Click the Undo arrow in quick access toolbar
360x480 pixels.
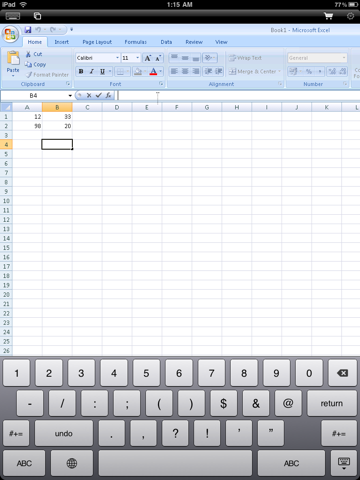click(x=38, y=30)
